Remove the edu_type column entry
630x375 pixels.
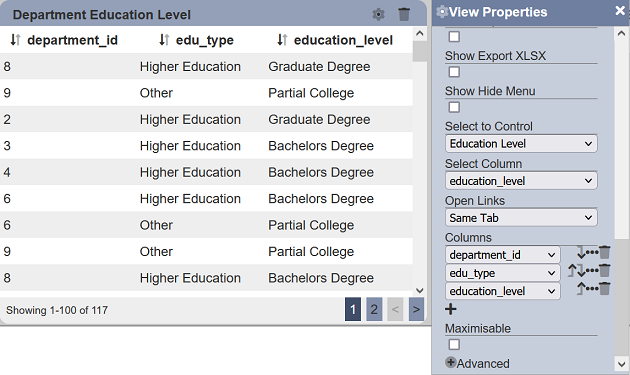click(x=605, y=270)
